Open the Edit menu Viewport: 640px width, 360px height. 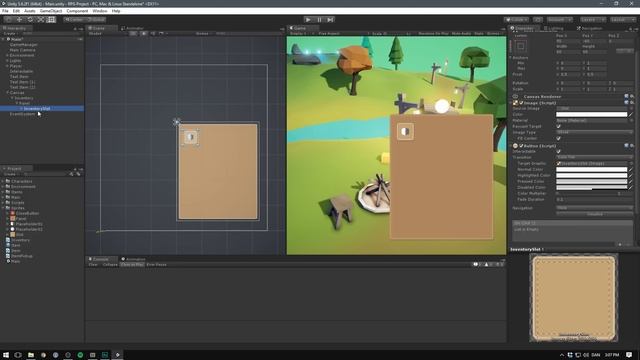[16, 11]
